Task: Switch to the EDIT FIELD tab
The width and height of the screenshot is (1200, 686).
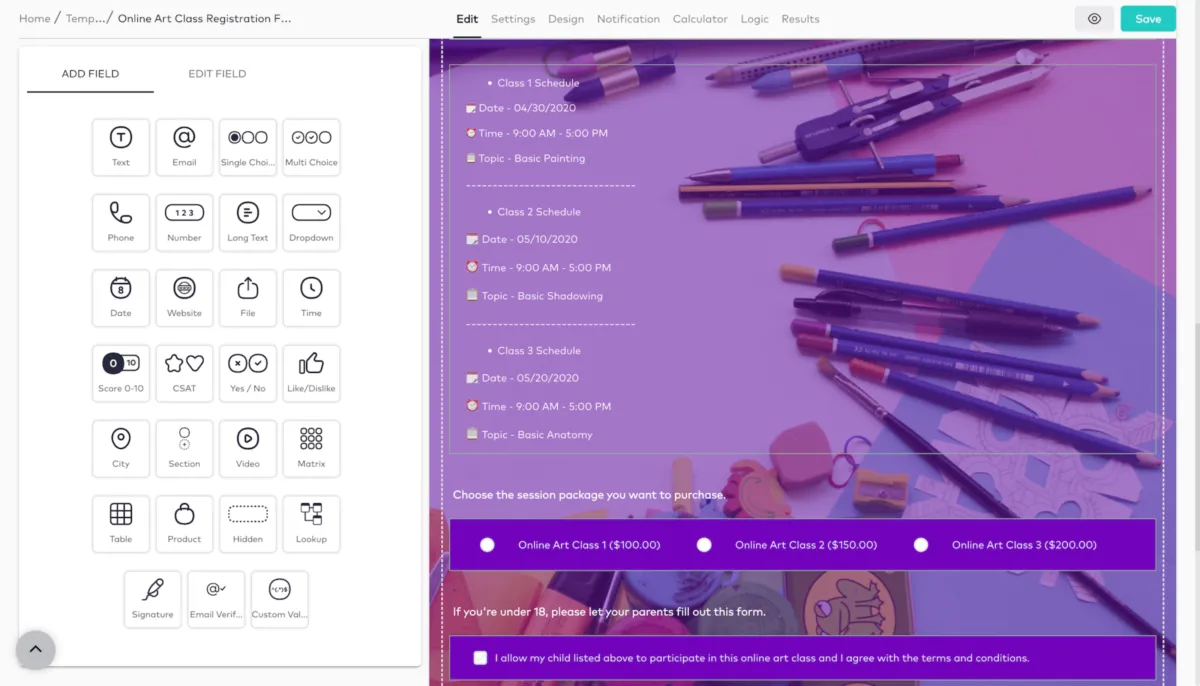Action: pos(217,74)
